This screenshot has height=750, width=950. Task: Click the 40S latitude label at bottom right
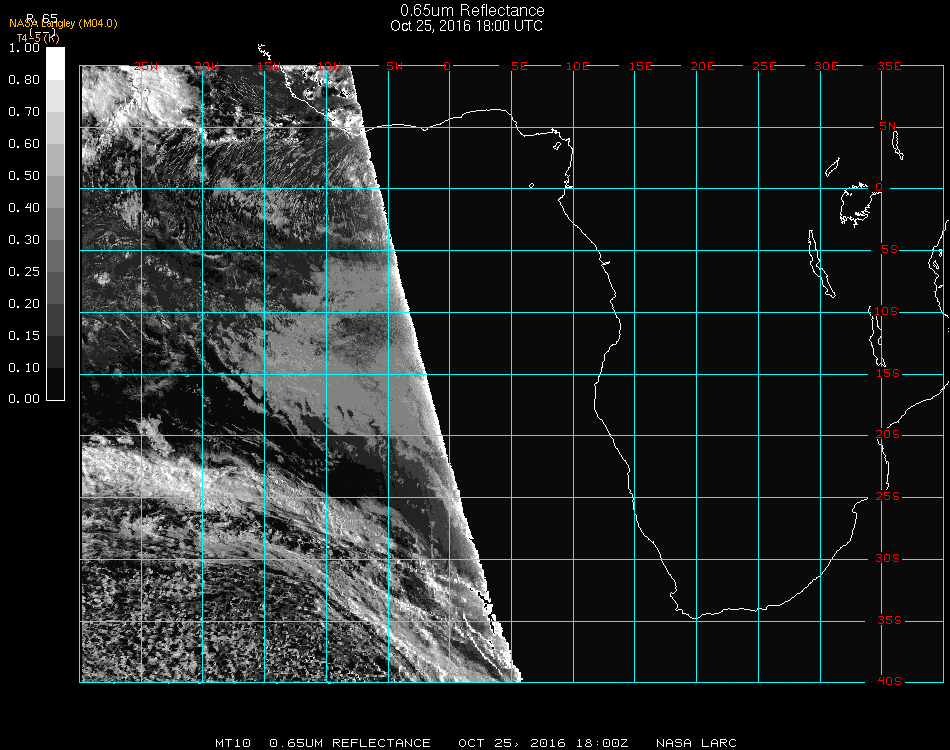(888, 681)
